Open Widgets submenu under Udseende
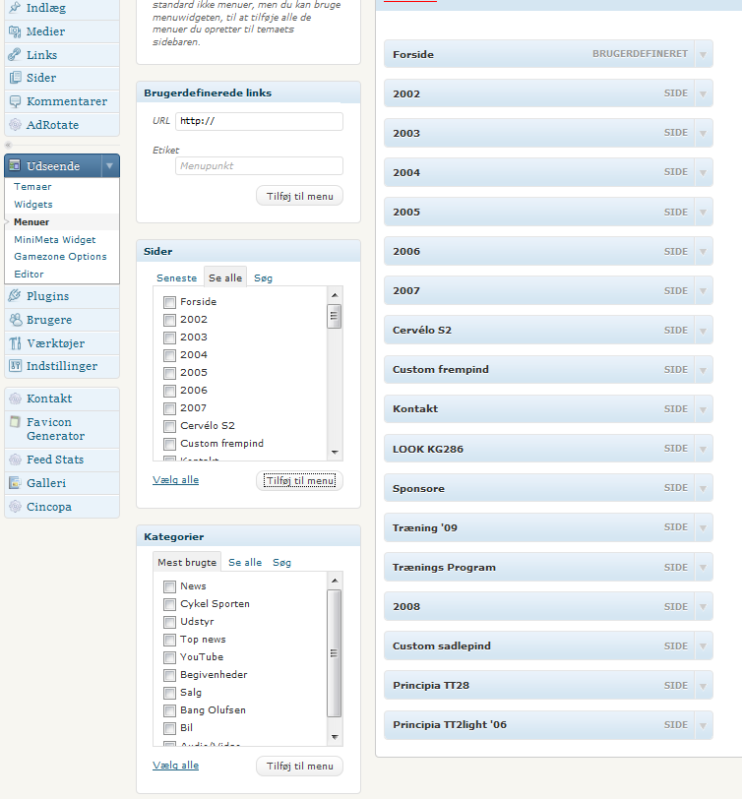The height and width of the screenshot is (799, 742). pos(33,204)
